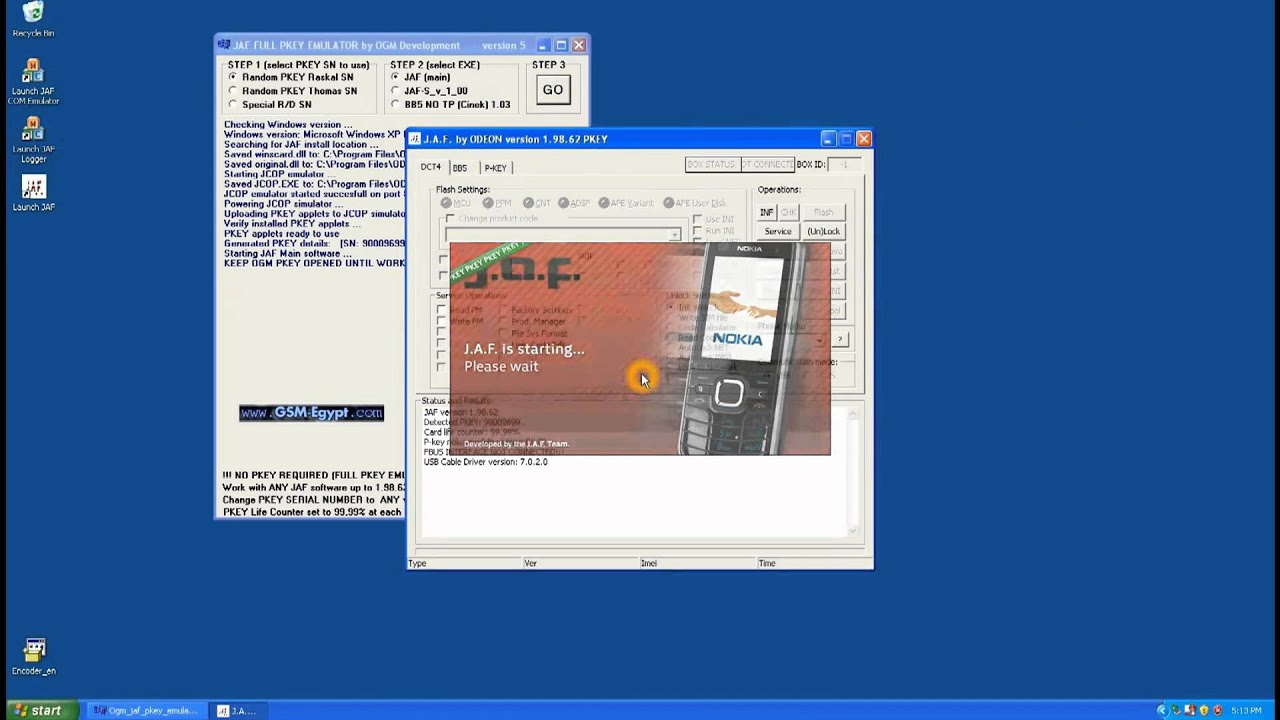Click the Ver column header
Screen dimensions: 1280x720
tap(580, 563)
